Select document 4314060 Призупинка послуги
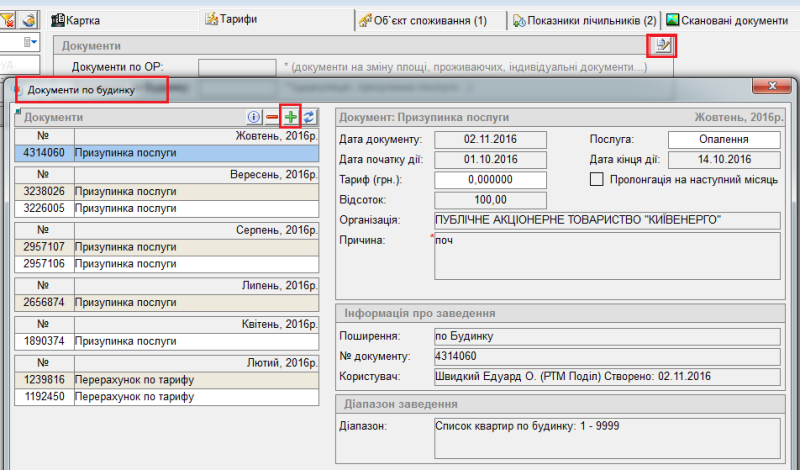The width and height of the screenshot is (800, 470). tap(166, 153)
